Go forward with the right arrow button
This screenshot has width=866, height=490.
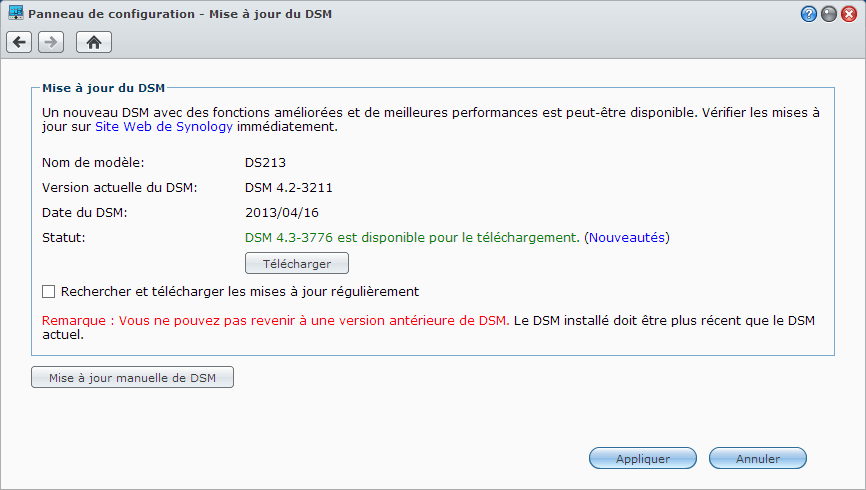(x=51, y=42)
